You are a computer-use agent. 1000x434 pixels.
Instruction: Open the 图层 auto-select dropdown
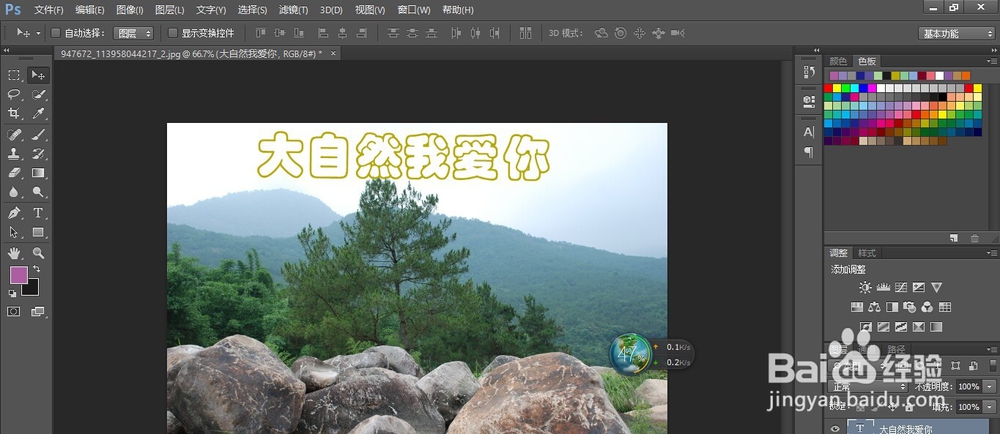[133, 33]
